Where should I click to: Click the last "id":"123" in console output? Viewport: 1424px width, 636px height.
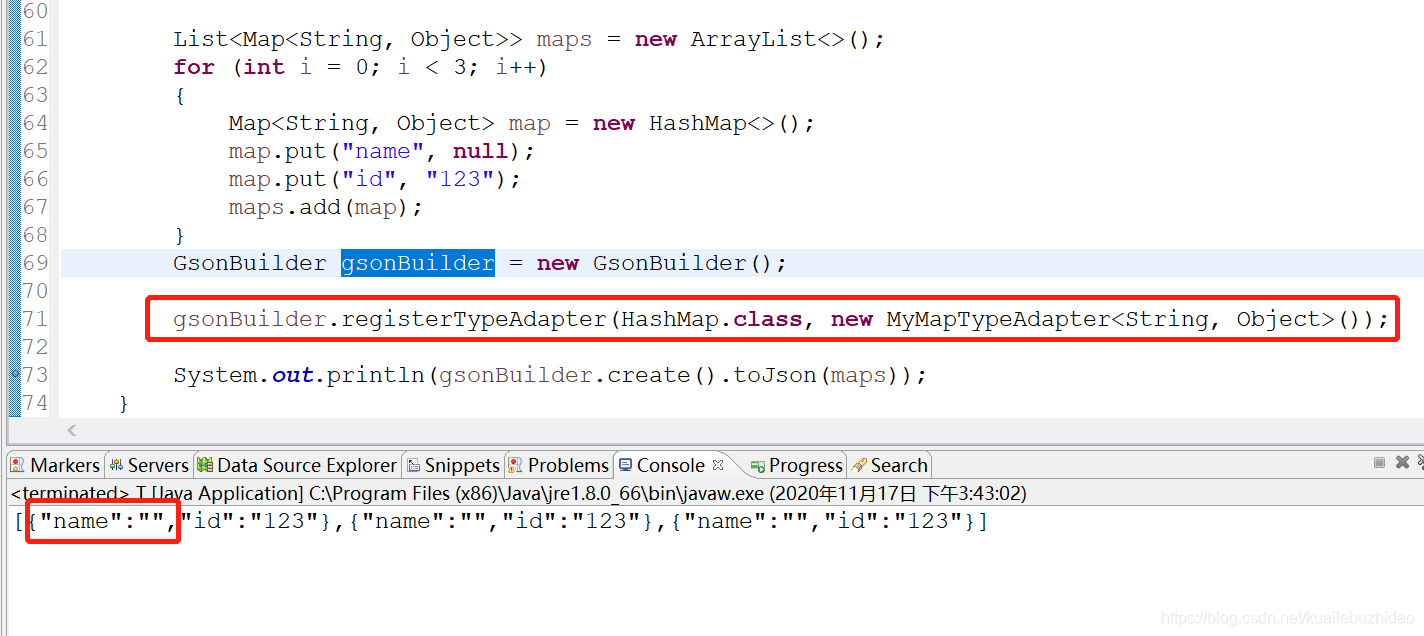(899, 521)
